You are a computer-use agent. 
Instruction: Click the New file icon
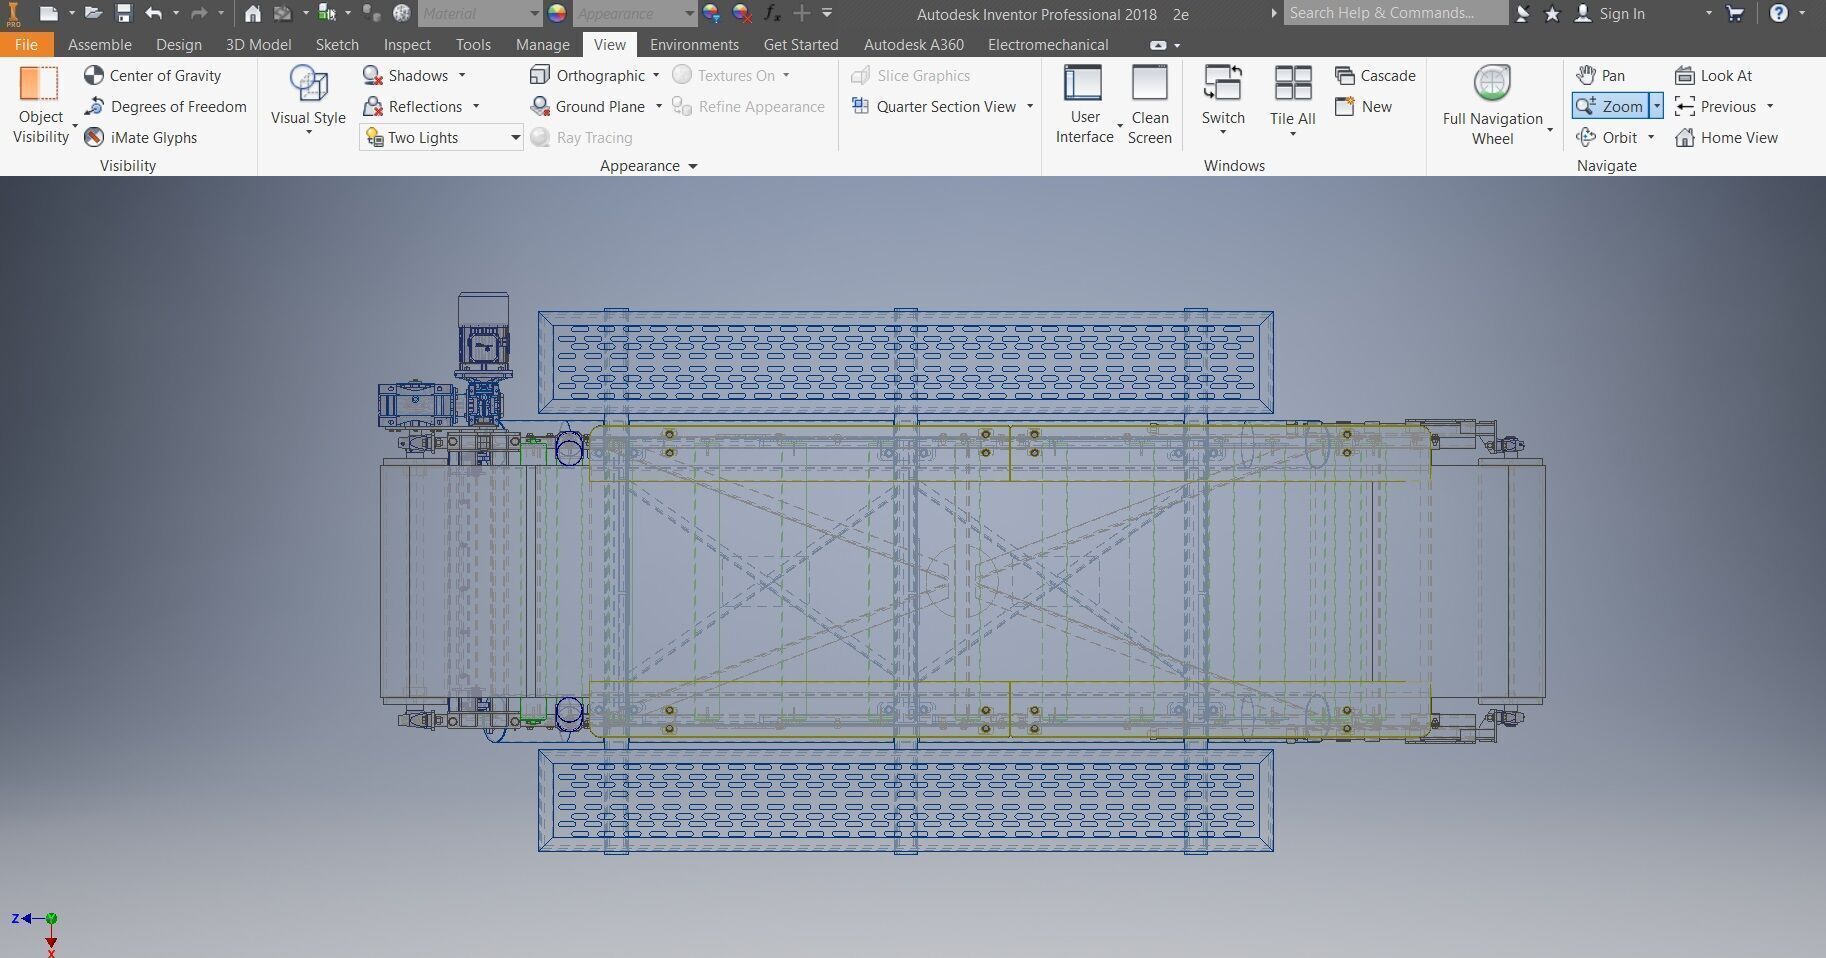48,13
